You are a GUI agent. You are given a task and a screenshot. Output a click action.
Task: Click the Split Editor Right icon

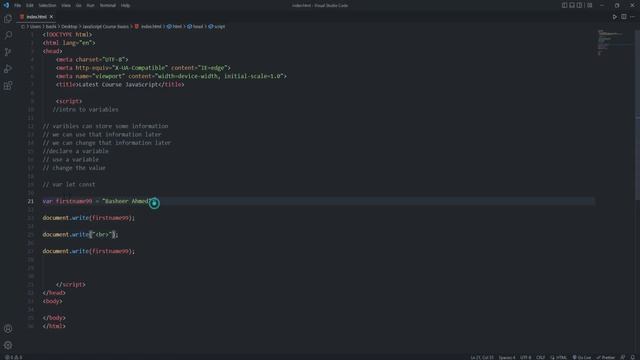click(624, 17)
